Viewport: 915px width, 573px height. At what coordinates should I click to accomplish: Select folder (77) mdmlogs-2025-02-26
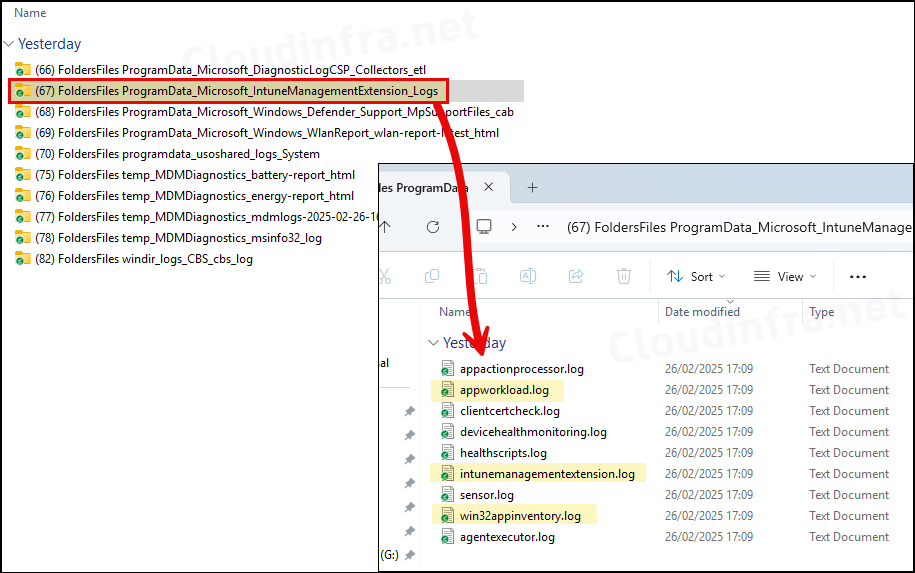[x=207, y=217]
